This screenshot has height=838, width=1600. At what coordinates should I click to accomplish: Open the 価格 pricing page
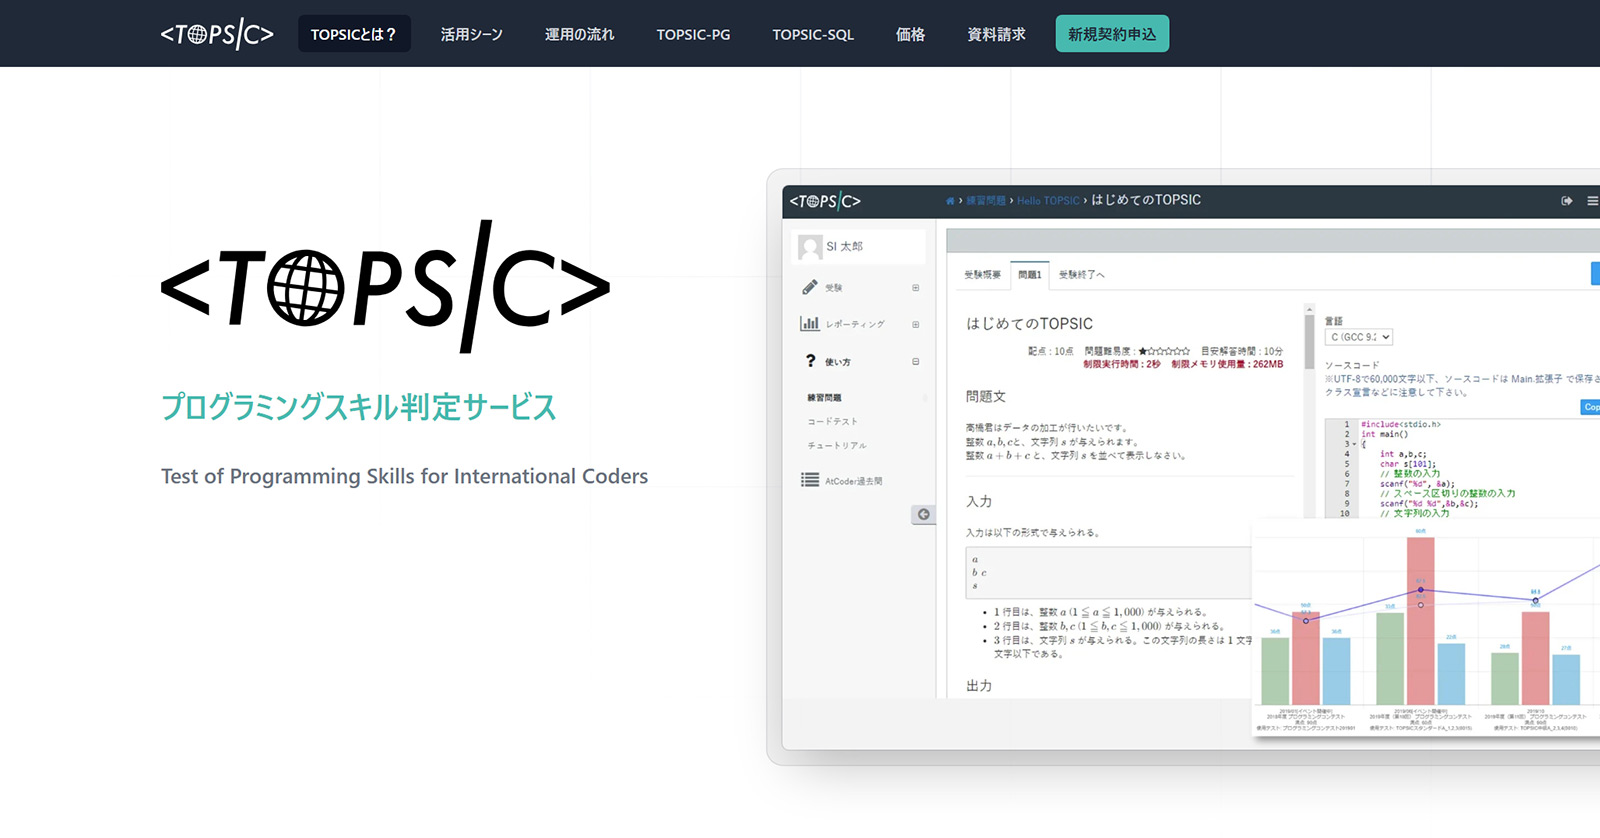coord(910,34)
